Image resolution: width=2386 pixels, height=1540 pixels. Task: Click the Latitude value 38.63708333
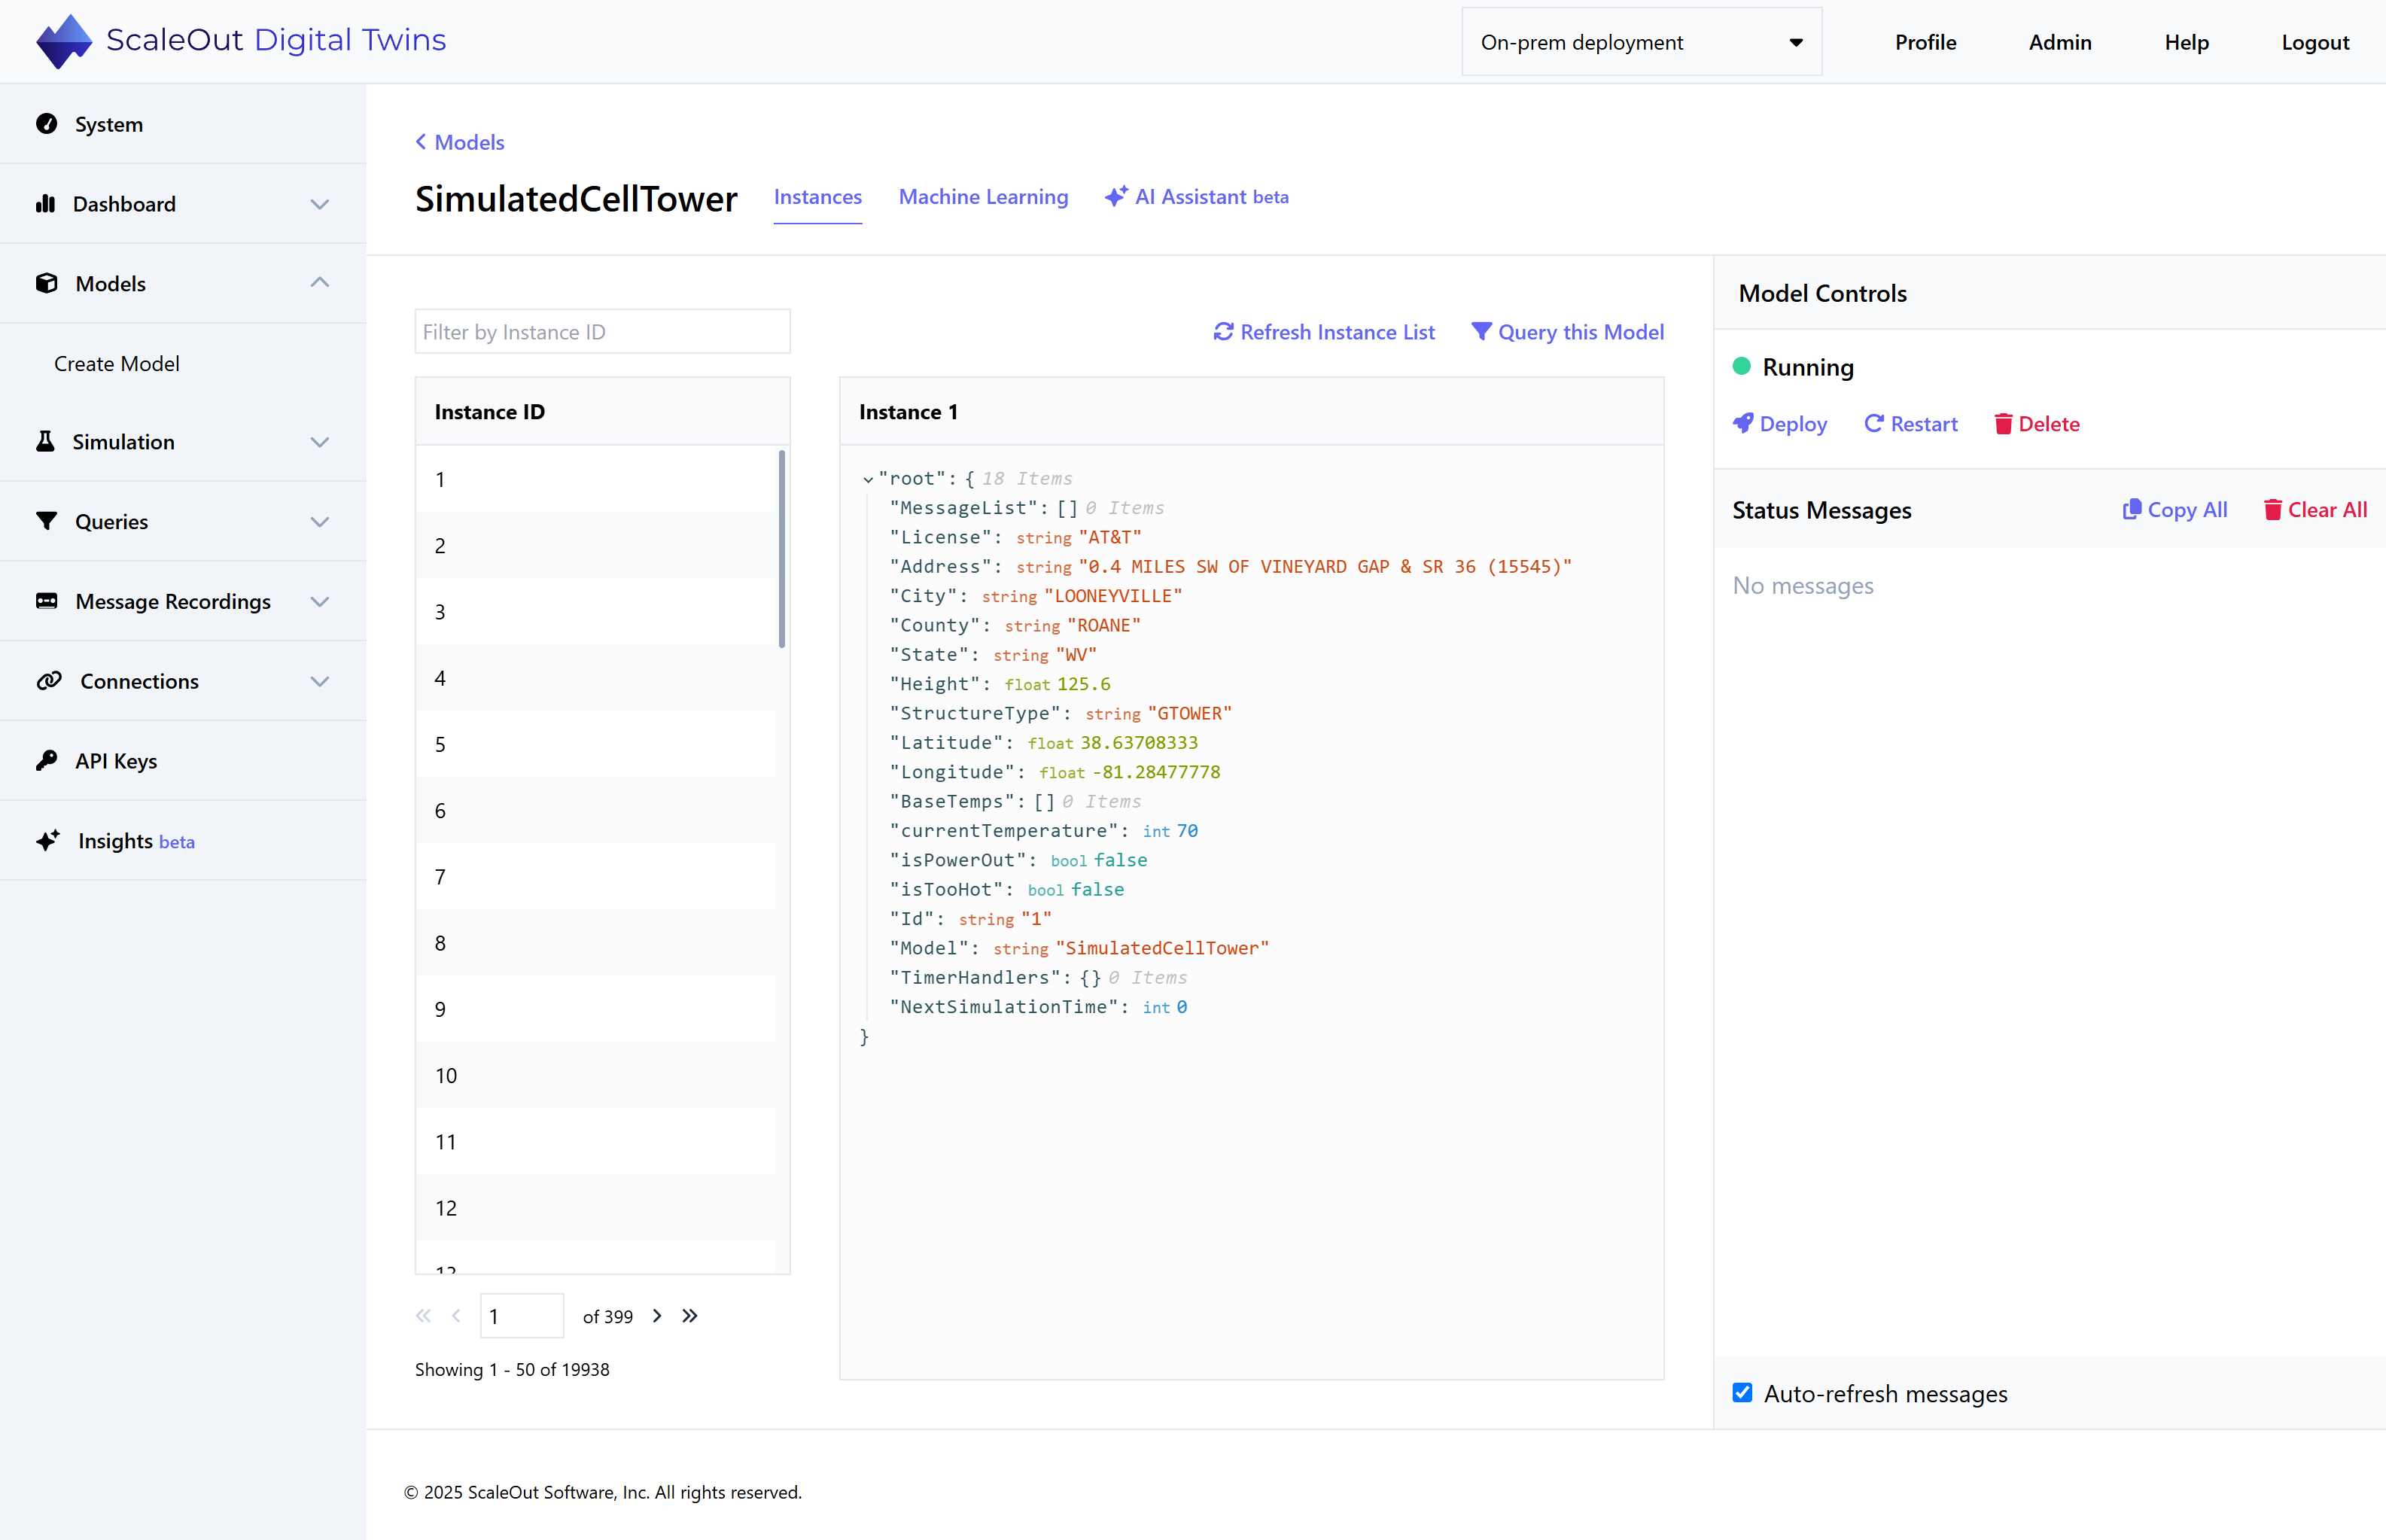coord(1138,743)
